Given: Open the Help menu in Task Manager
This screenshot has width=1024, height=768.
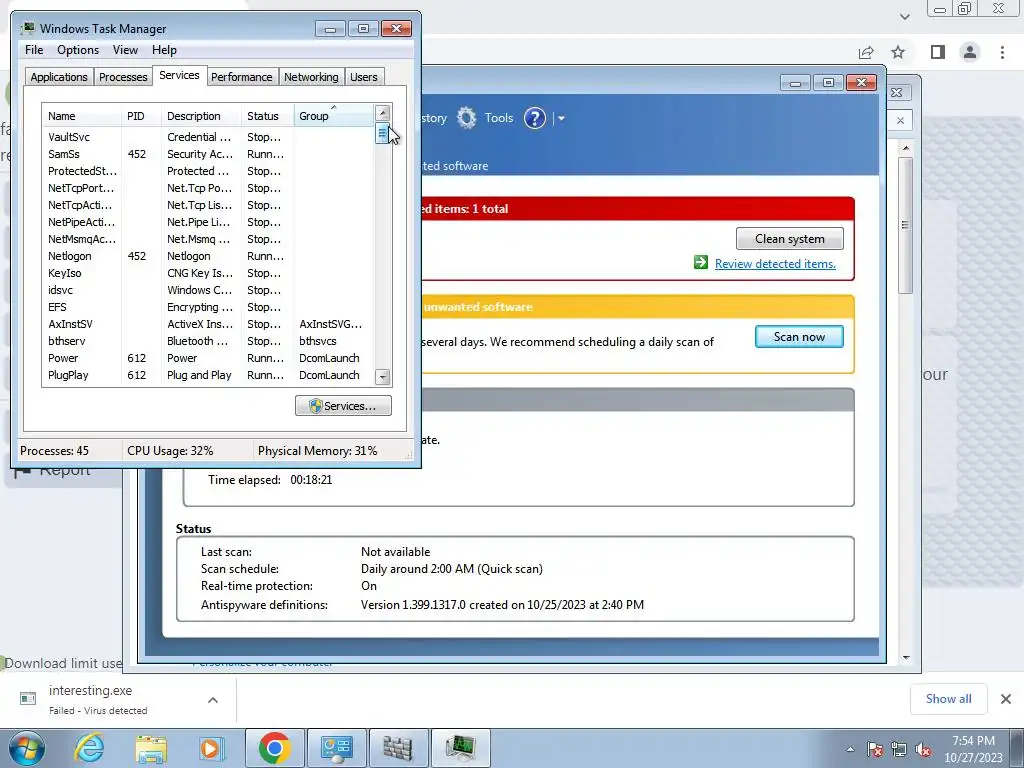Looking at the screenshot, I should 164,50.
